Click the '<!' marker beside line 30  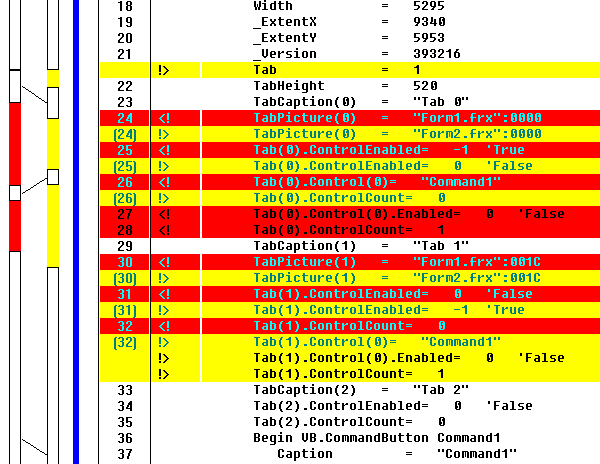coord(164,262)
